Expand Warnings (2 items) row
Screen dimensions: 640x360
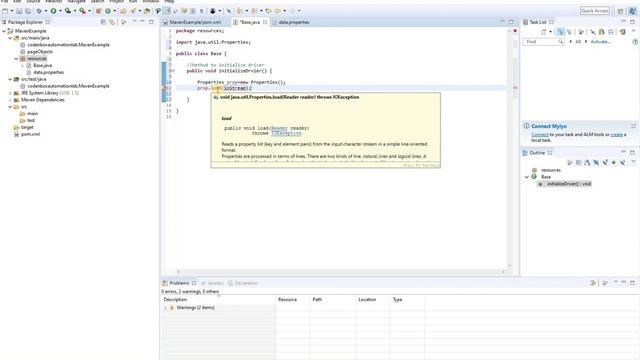166,308
